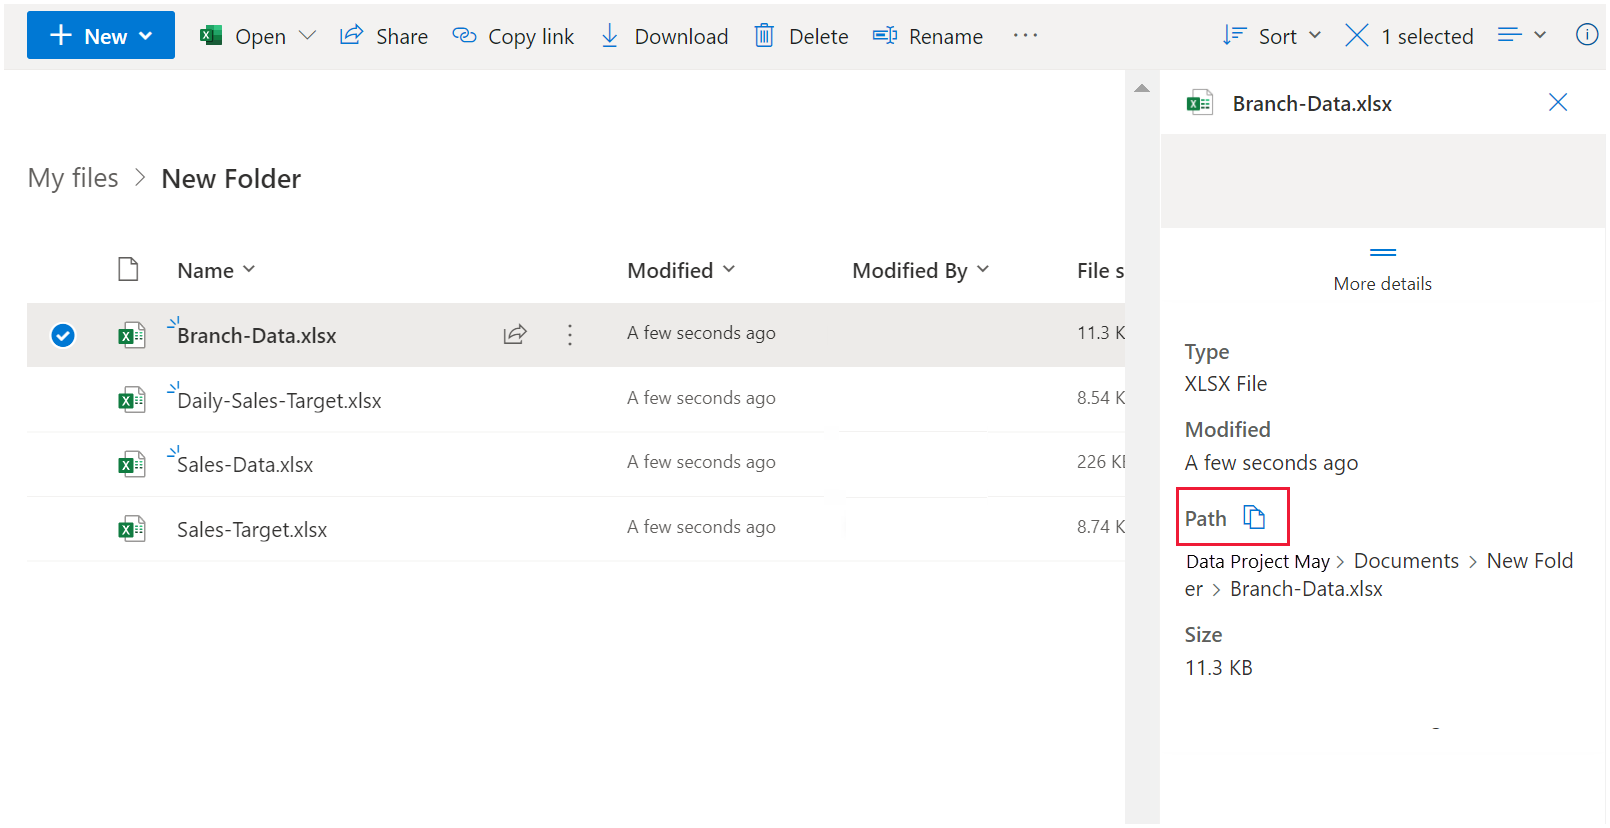Image resolution: width=1610 pixels, height=828 pixels.
Task: Click scroll up arrow of file list
Action: pos(1142,89)
